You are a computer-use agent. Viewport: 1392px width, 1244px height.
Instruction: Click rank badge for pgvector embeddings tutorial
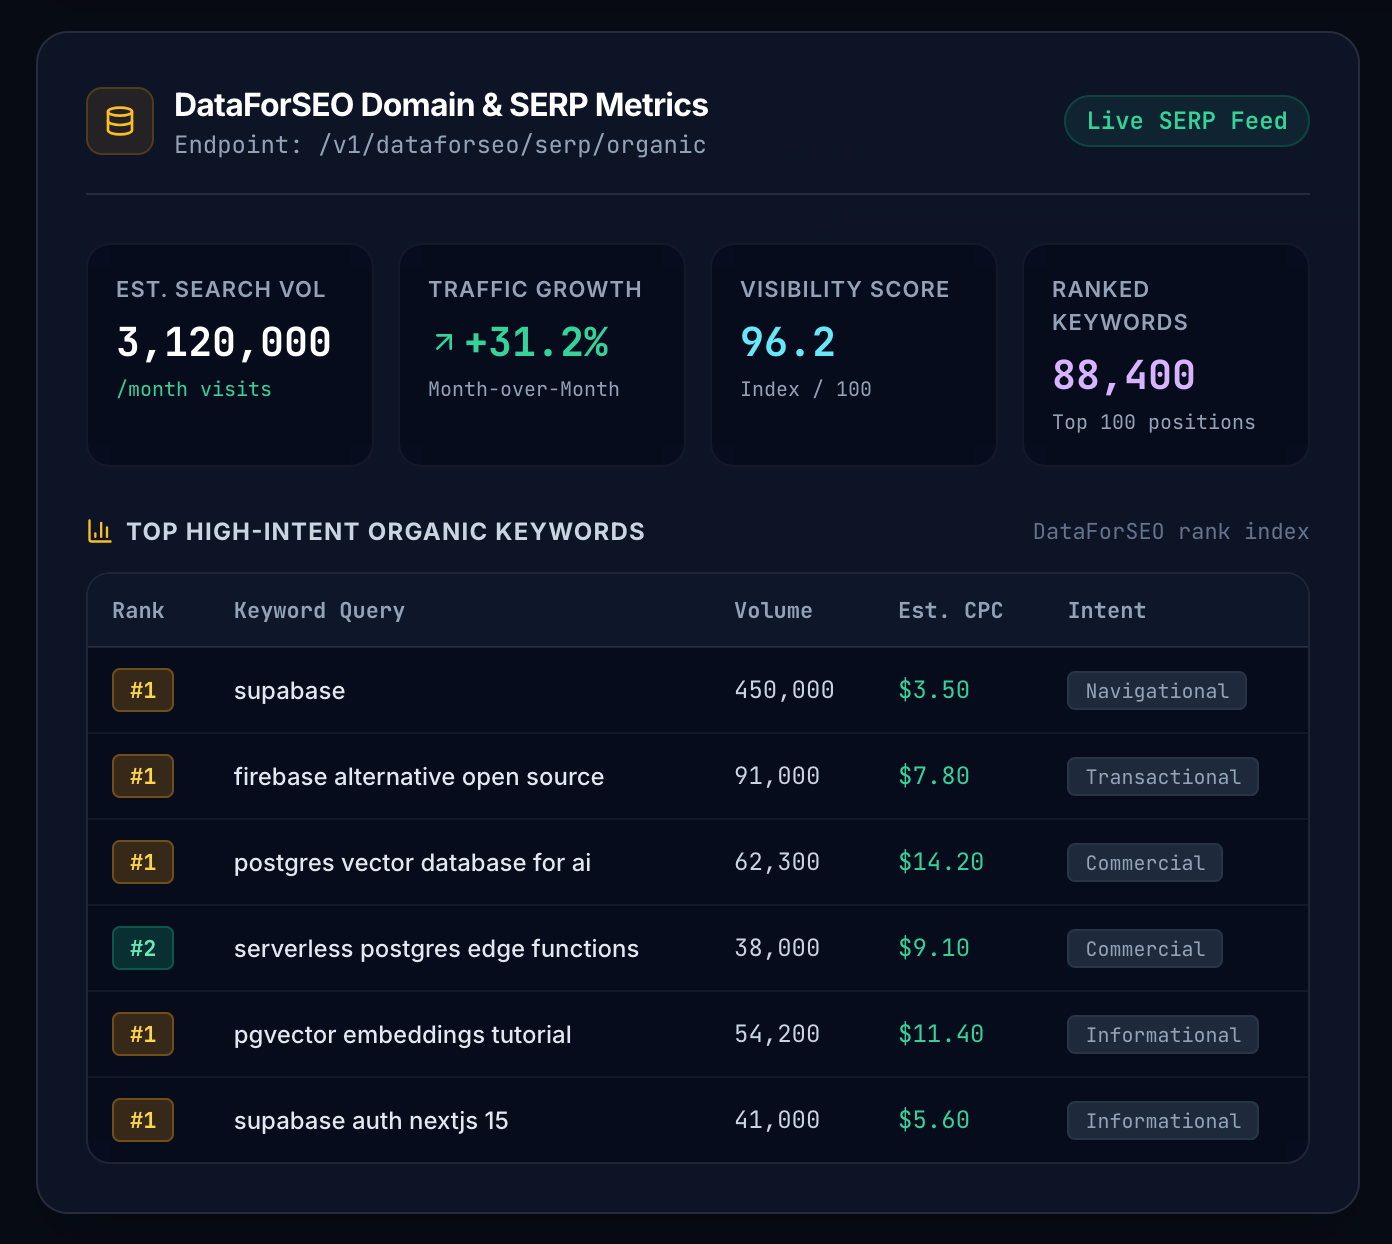tap(143, 1034)
